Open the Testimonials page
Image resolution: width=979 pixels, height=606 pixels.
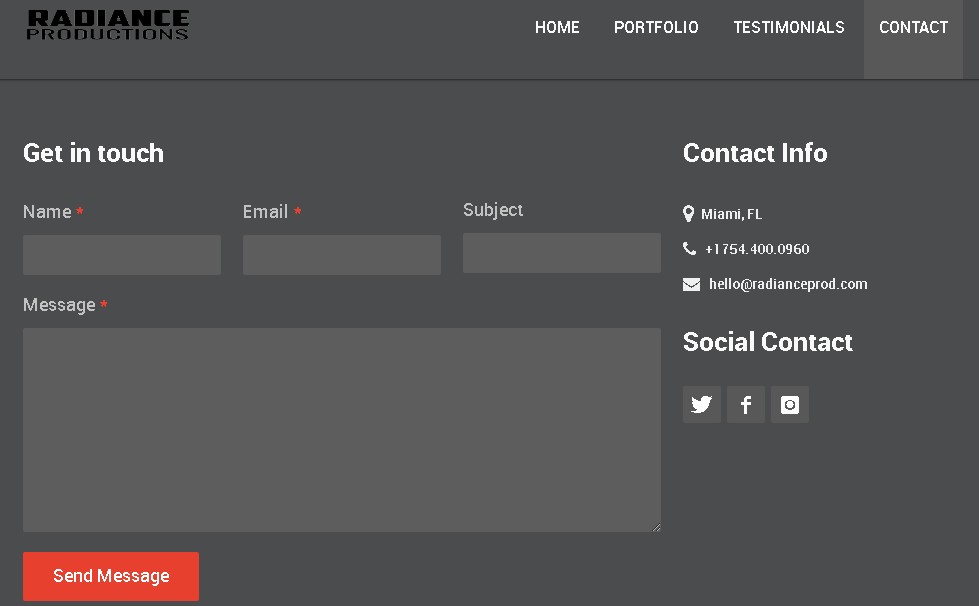coord(789,27)
